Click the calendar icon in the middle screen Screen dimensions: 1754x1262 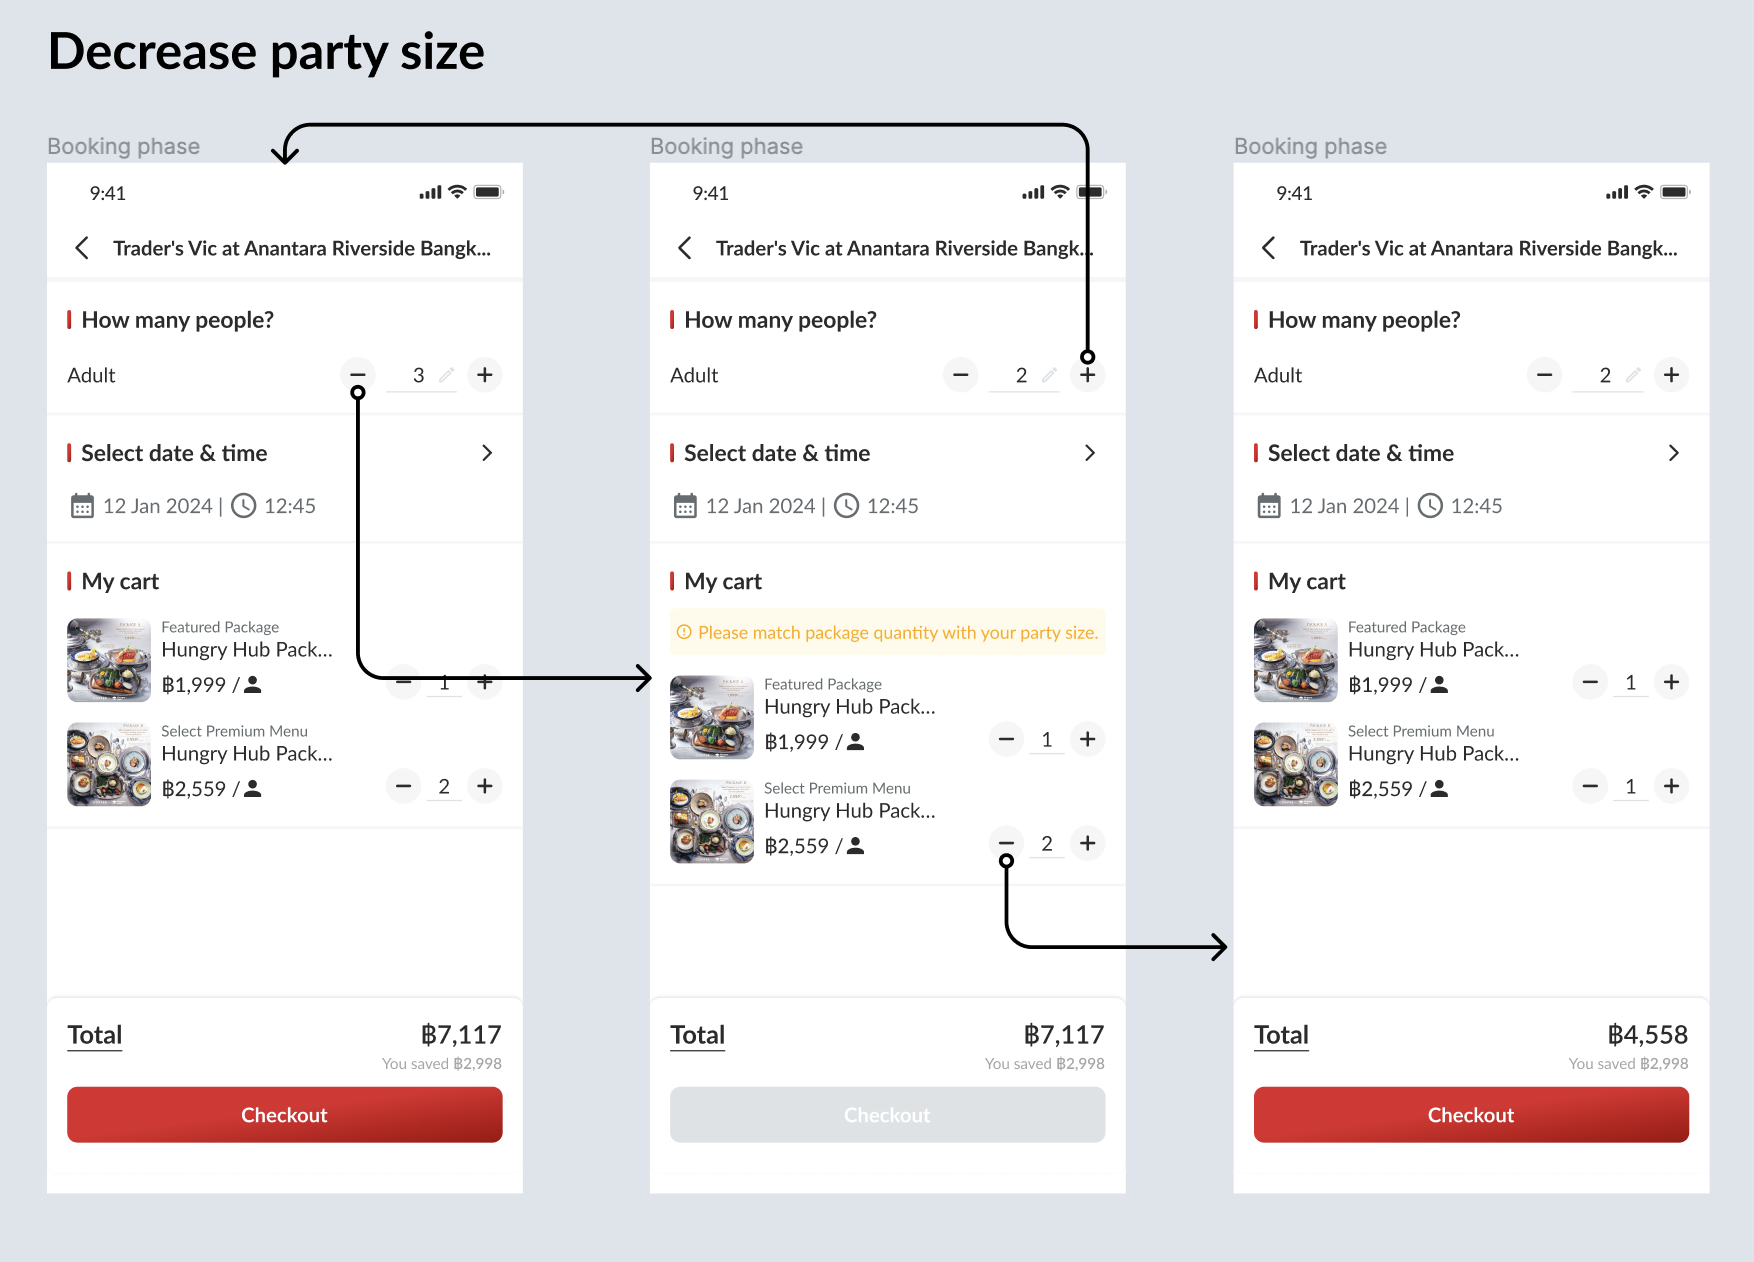(685, 506)
